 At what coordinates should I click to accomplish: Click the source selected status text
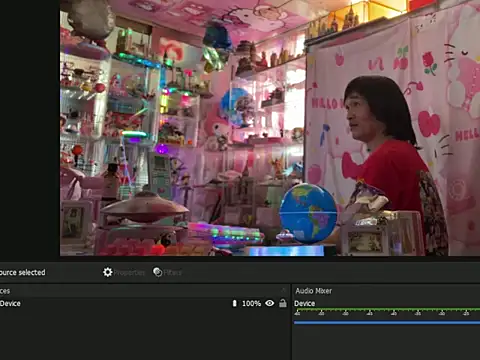tap(23, 272)
